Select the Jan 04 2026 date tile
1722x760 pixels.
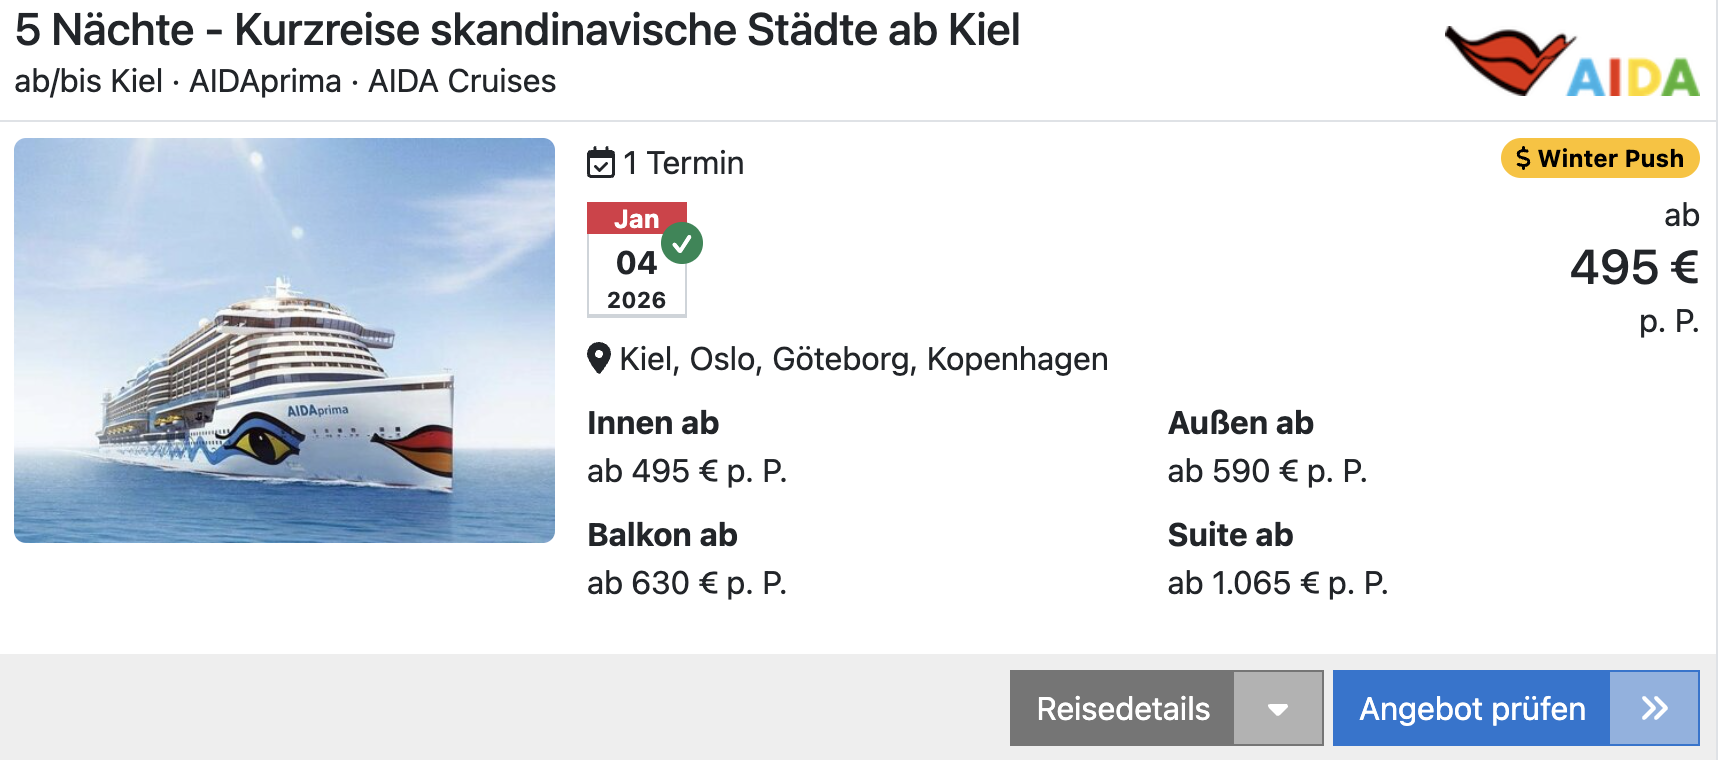tap(637, 260)
